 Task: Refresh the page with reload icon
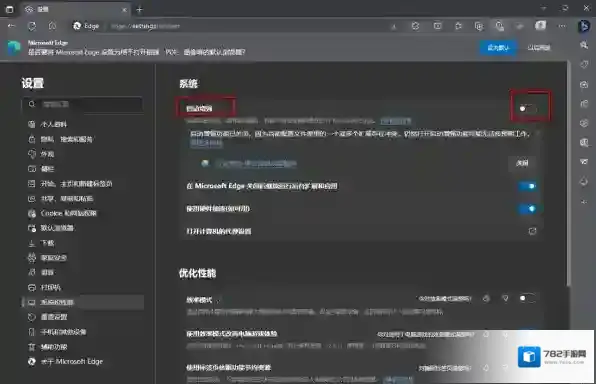tap(32, 26)
